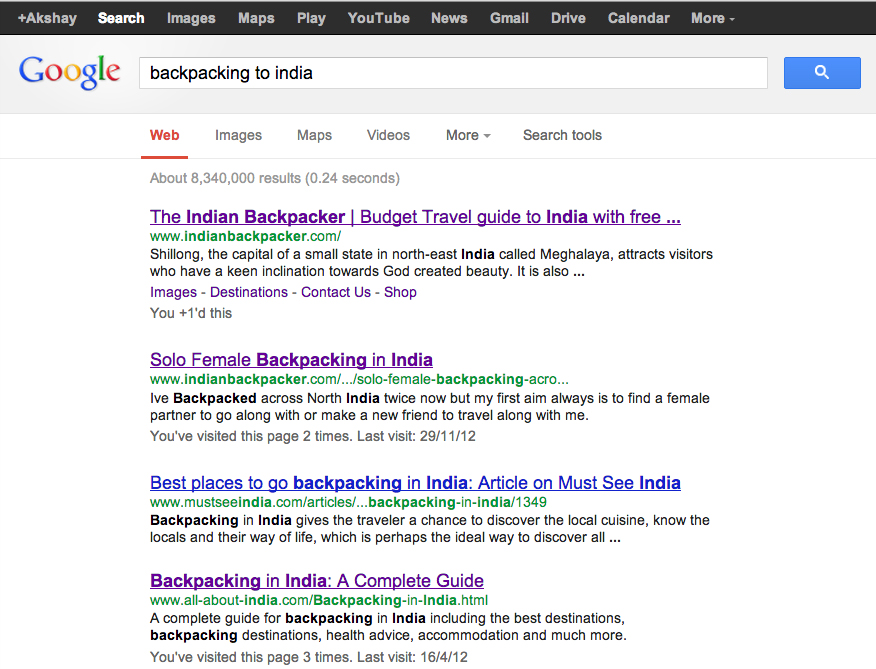This screenshot has height=669, width=876.
Task: Click 'You've visited this page 3 times' note
Action: point(308,657)
